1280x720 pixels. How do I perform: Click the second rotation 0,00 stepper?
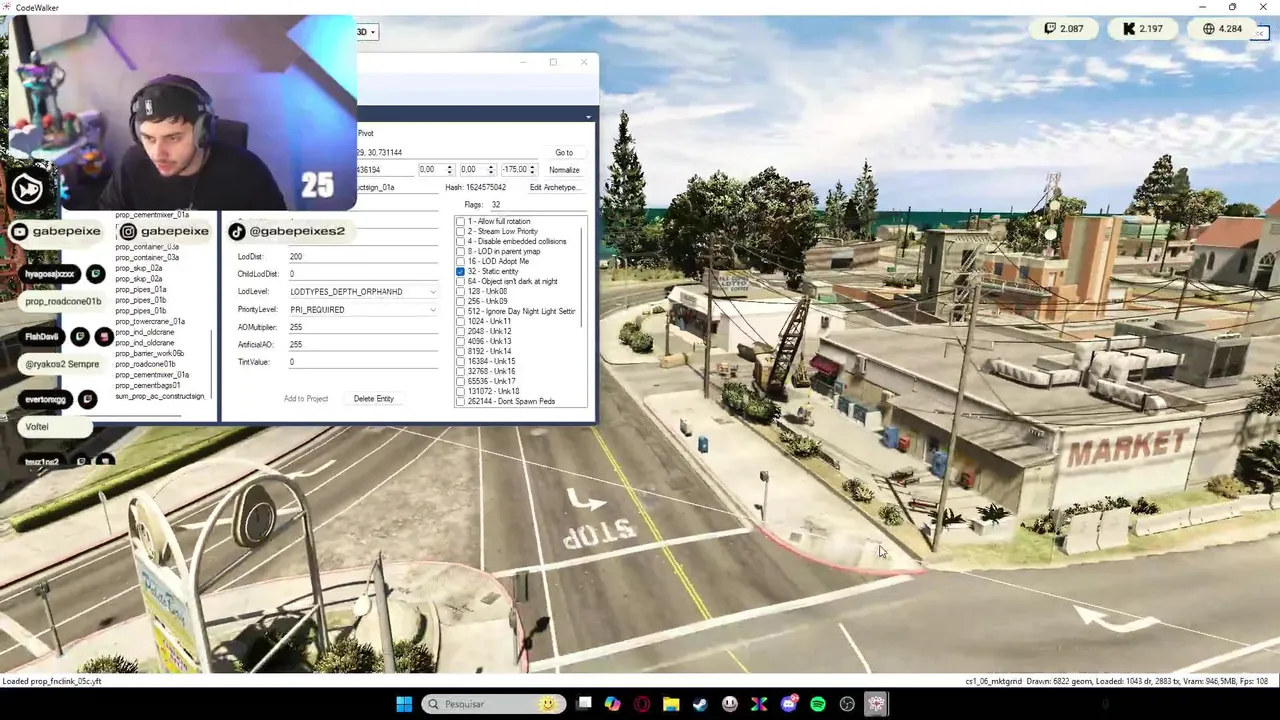[490, 169]
